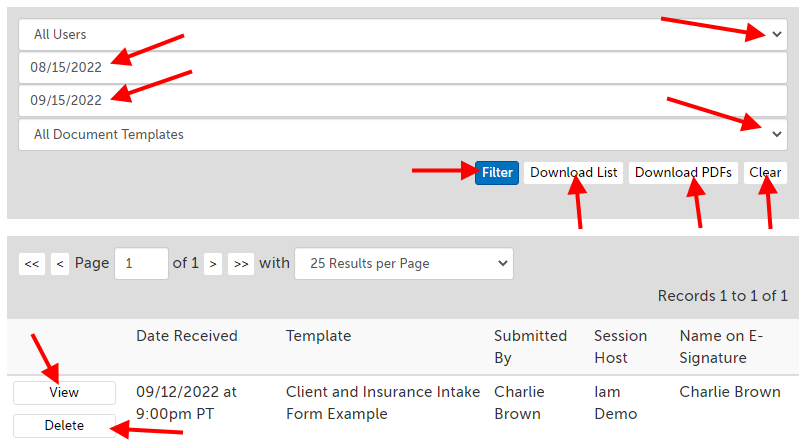Image resolution: width=811 pixels, height=444 pixels.
Task: Click the Download List button
Action: (x=573, y=173)
